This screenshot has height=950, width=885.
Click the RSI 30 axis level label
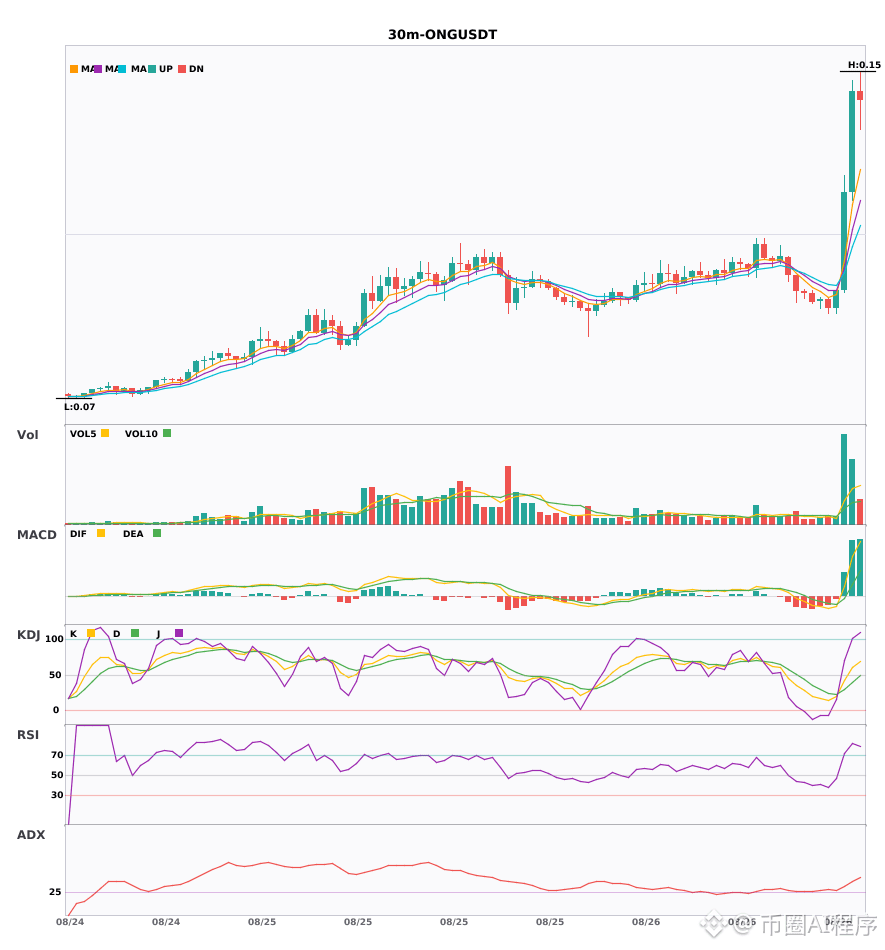(x=57, y=795)
